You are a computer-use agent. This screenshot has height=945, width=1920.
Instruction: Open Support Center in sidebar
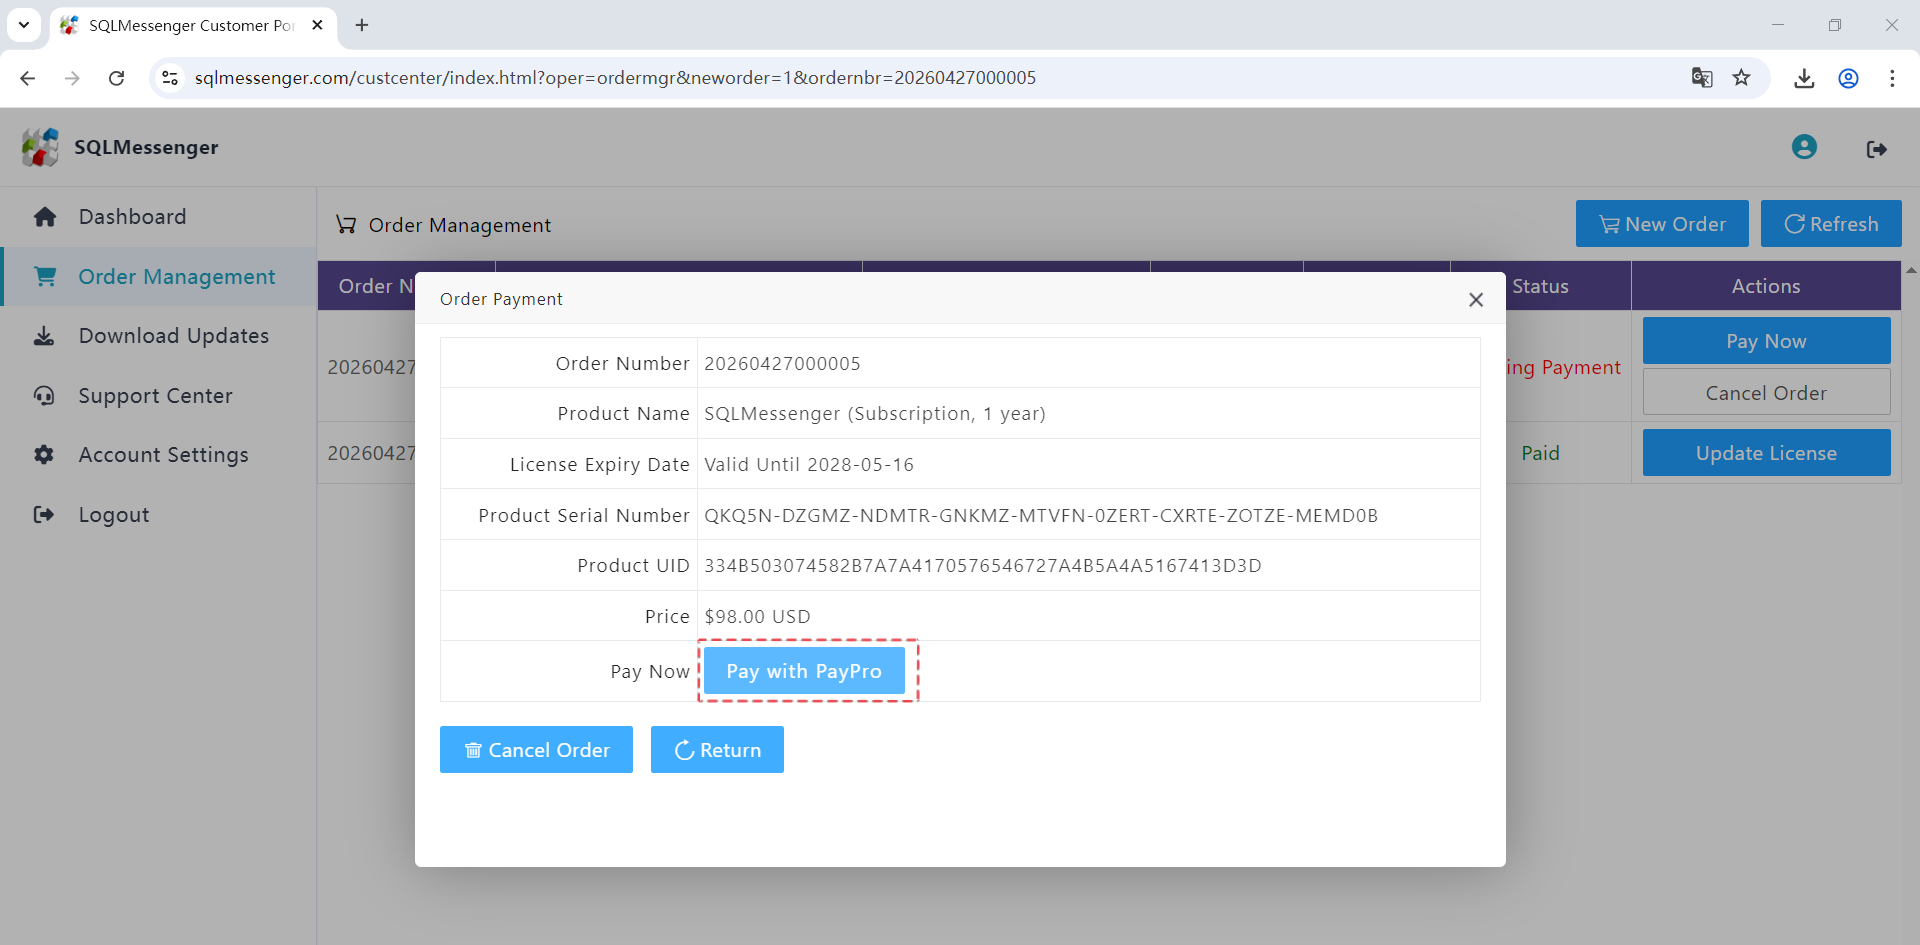click(155, 396)
